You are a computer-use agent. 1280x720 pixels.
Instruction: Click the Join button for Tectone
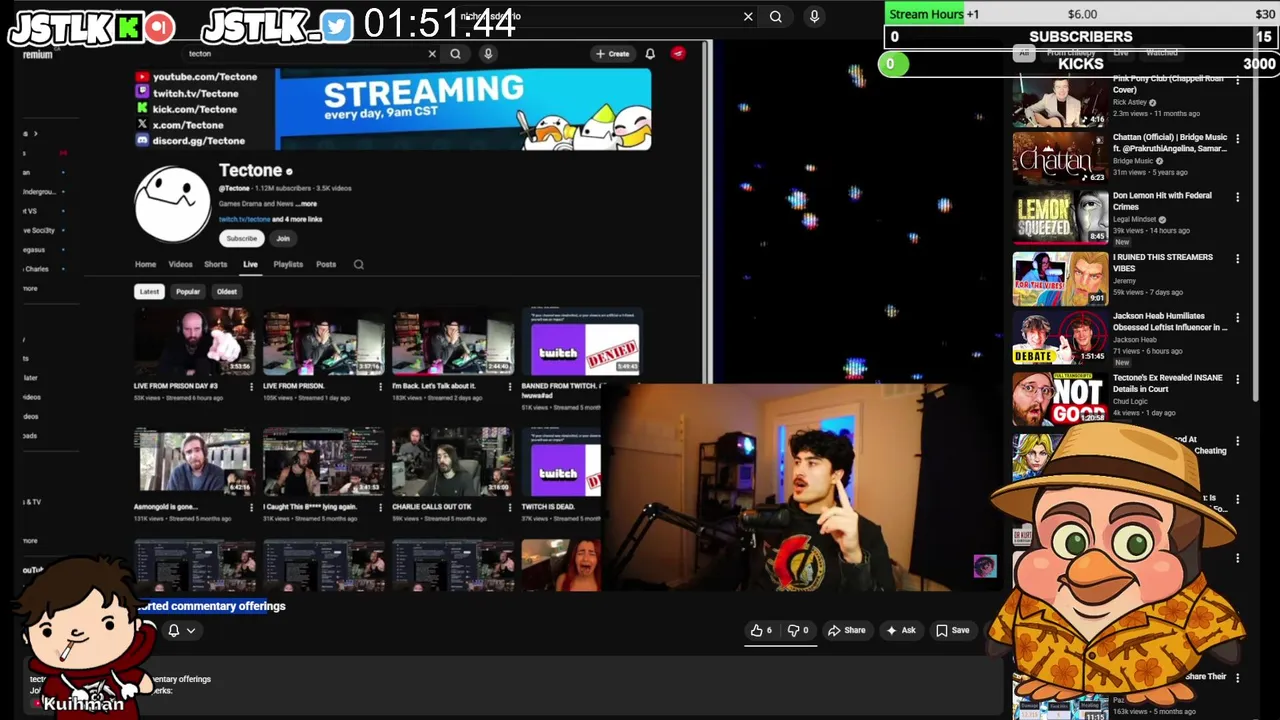coord(283,238)
